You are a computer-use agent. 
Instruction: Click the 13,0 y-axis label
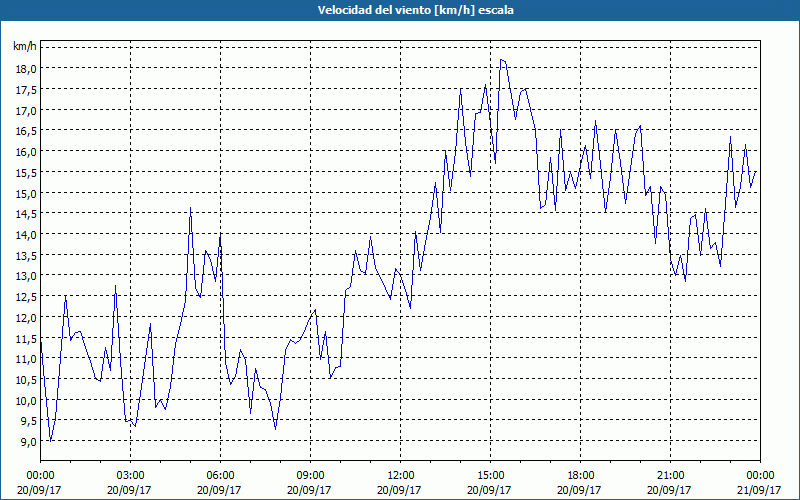[x=25, y=276]
